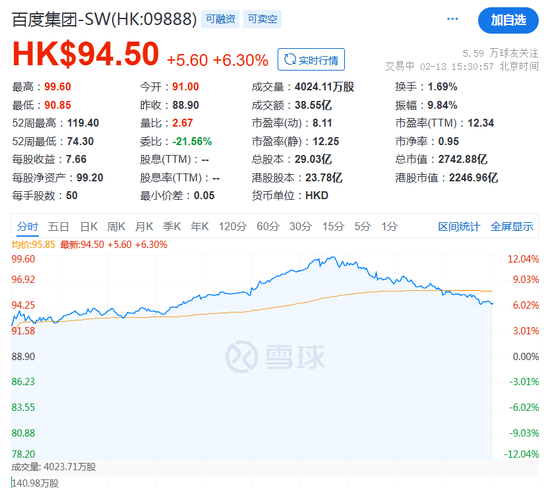Screen dimensions: 550x488
Task: Click the 股息(TTM) field
Action: (x=174, y=159)
